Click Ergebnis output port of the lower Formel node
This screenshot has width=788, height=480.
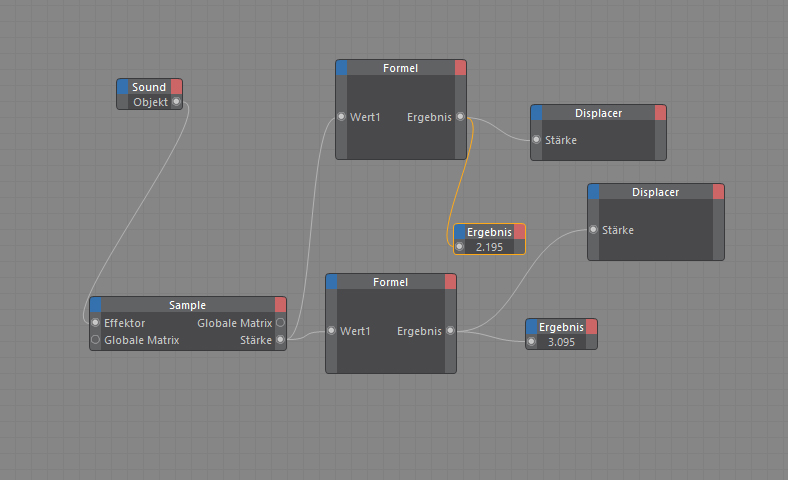tap(450, 331)
